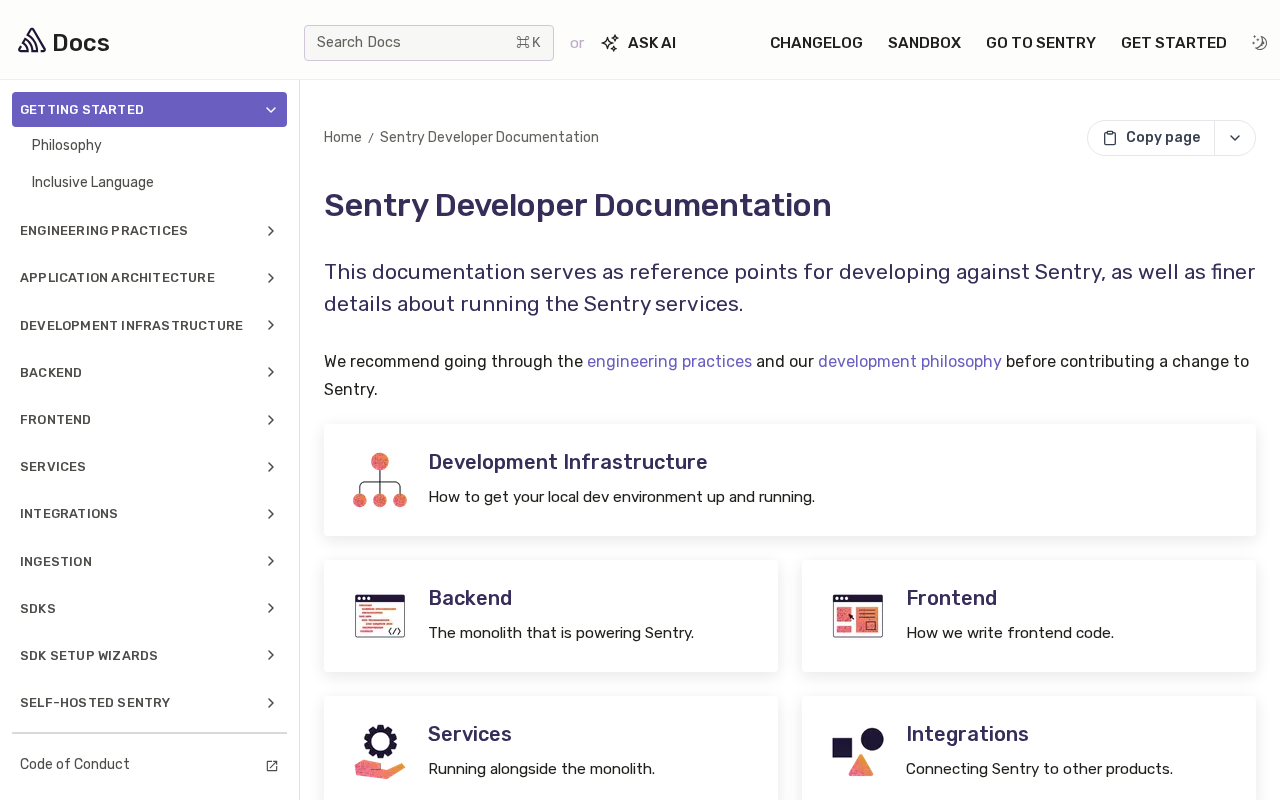1280x800 pixels.
Task: Click the Backend code window icon
Action: (380, 616)
